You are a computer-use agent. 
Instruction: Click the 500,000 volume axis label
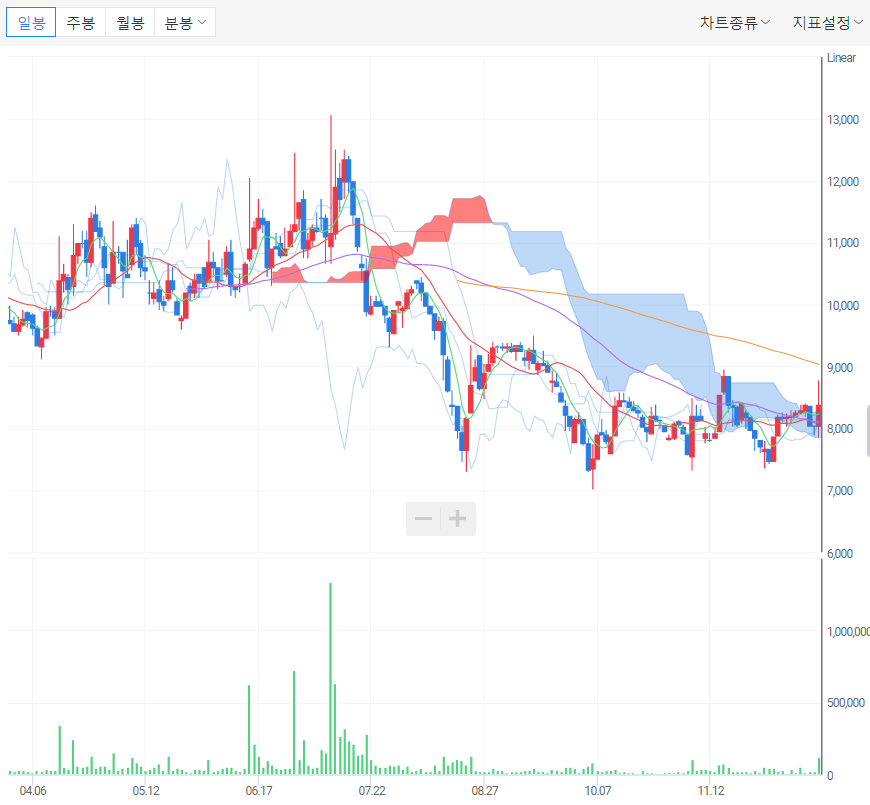click(x=846, y=703)
